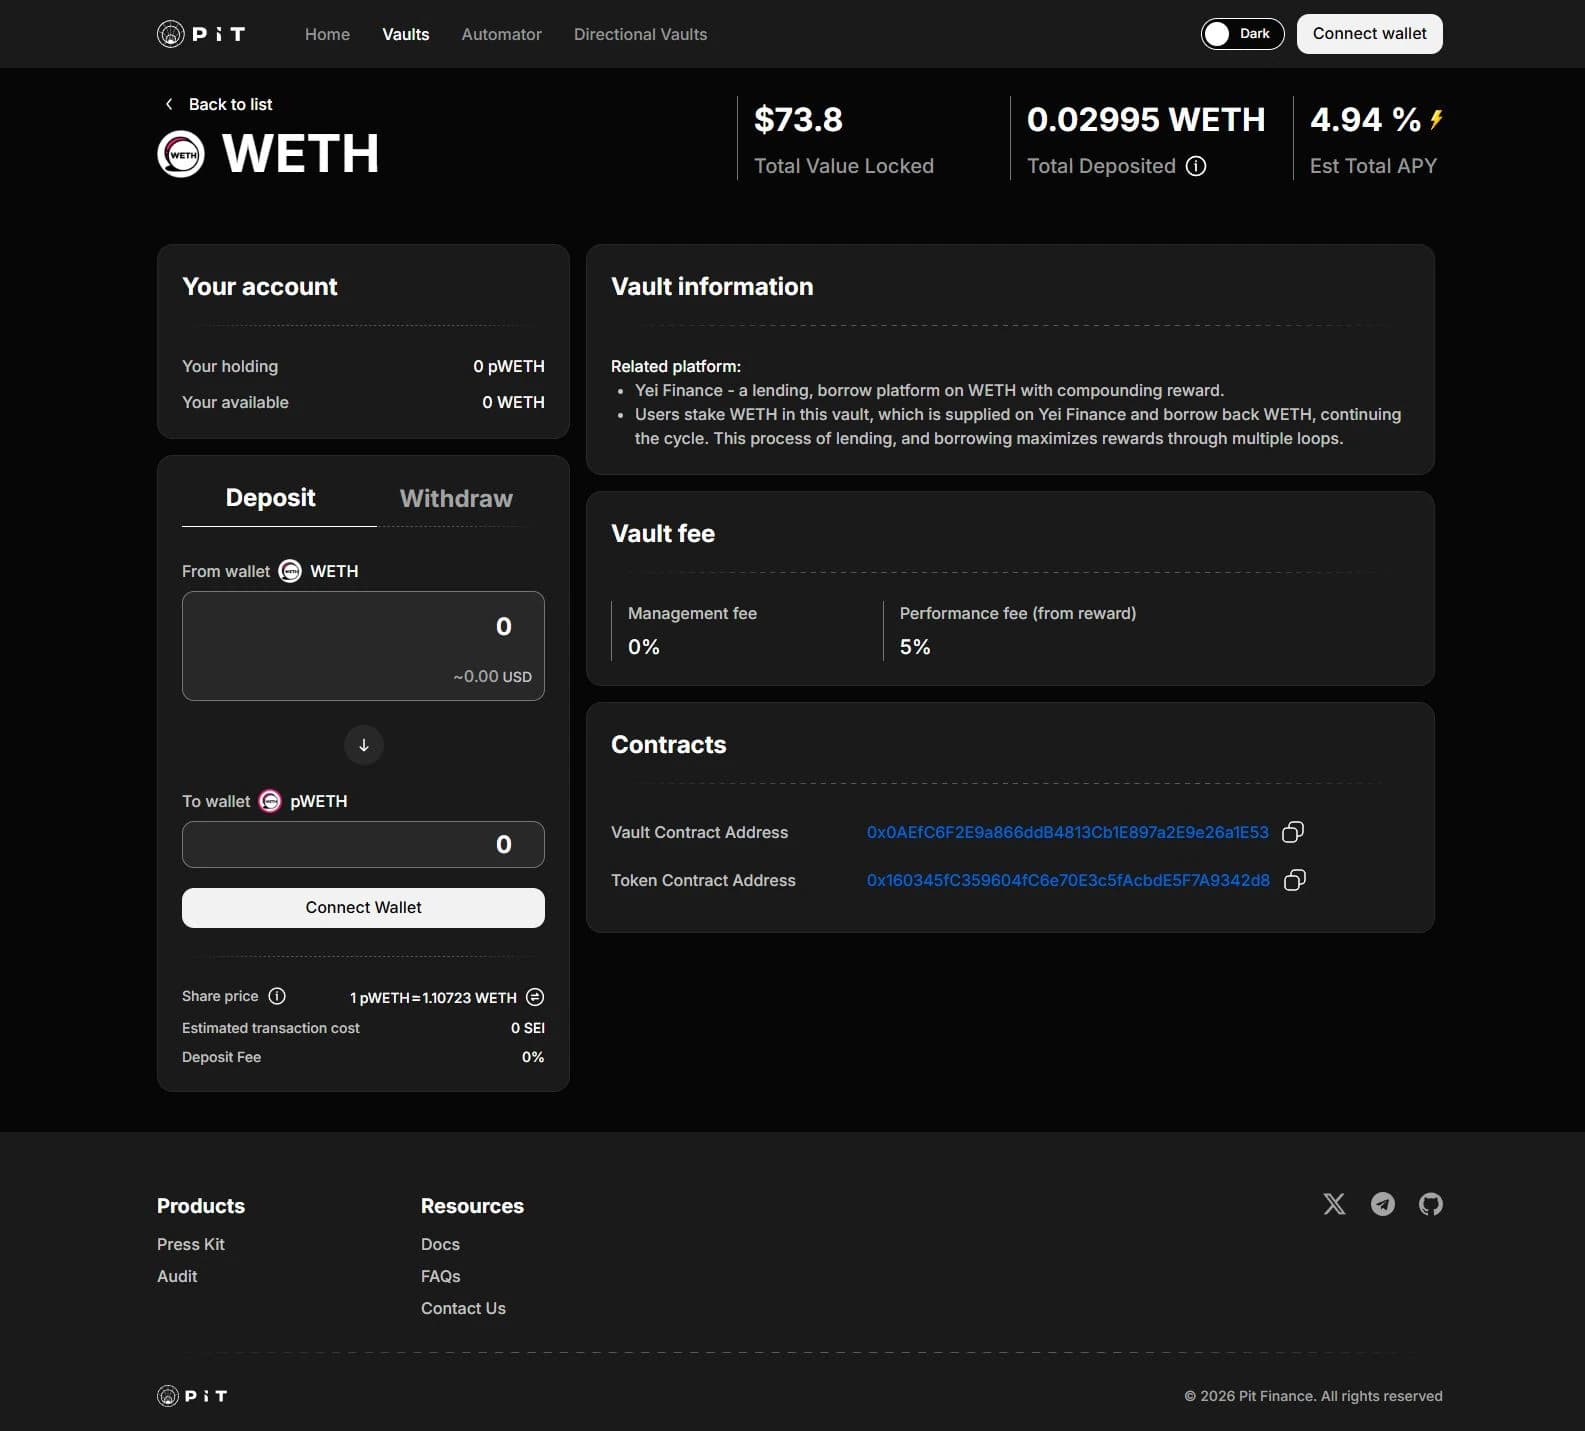The height and width of the screenshot is (1431, 1585).
Task: Open the Press Kit footer link
Action: pos(191,1244)
